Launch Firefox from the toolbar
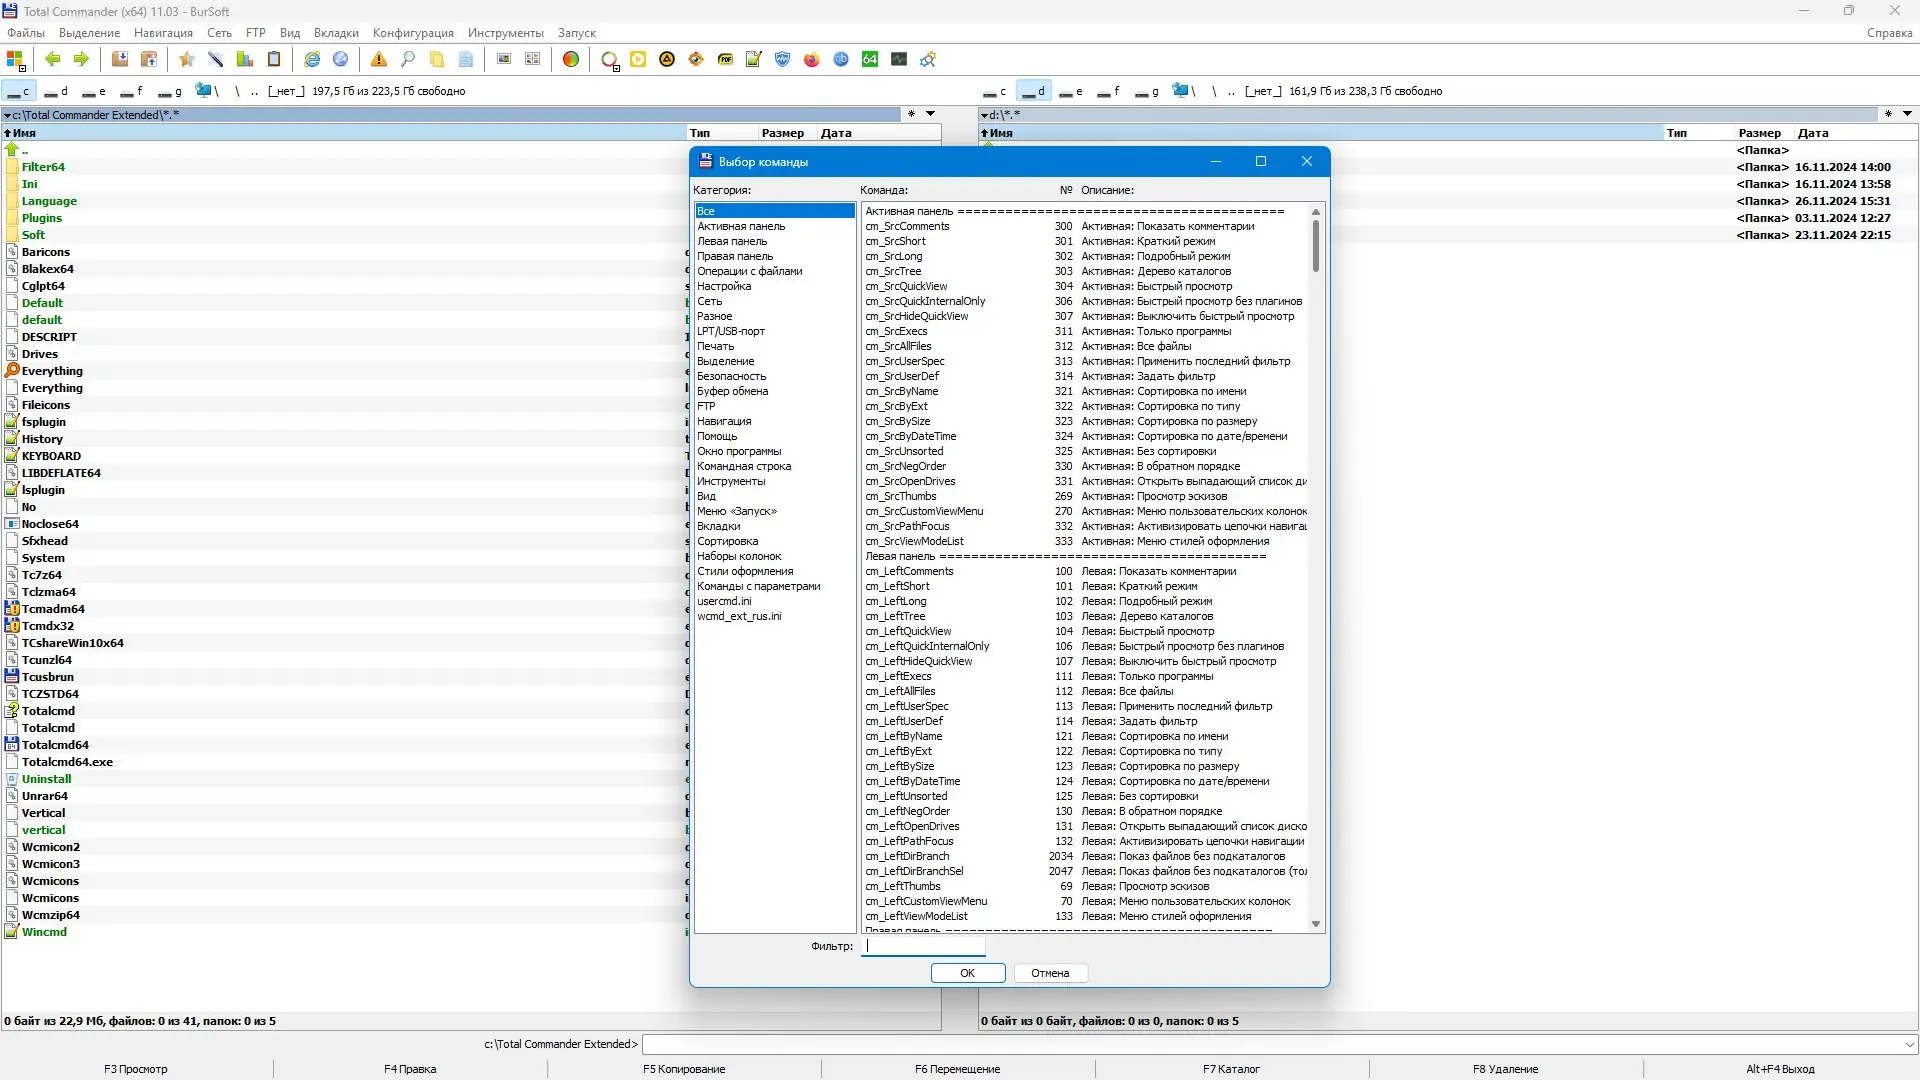The image size is (1920, 1080). [x=812, y=60]
